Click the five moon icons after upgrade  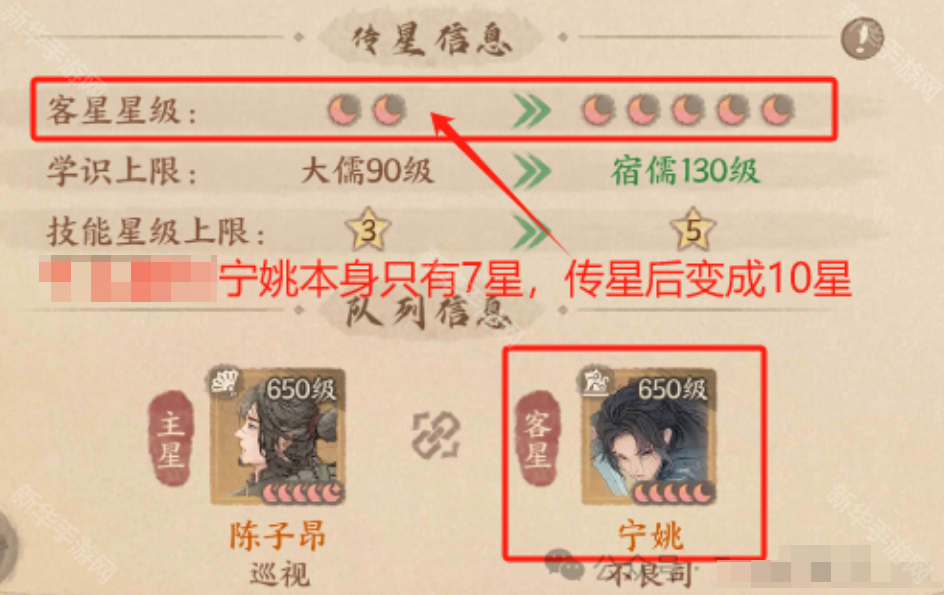688,110
